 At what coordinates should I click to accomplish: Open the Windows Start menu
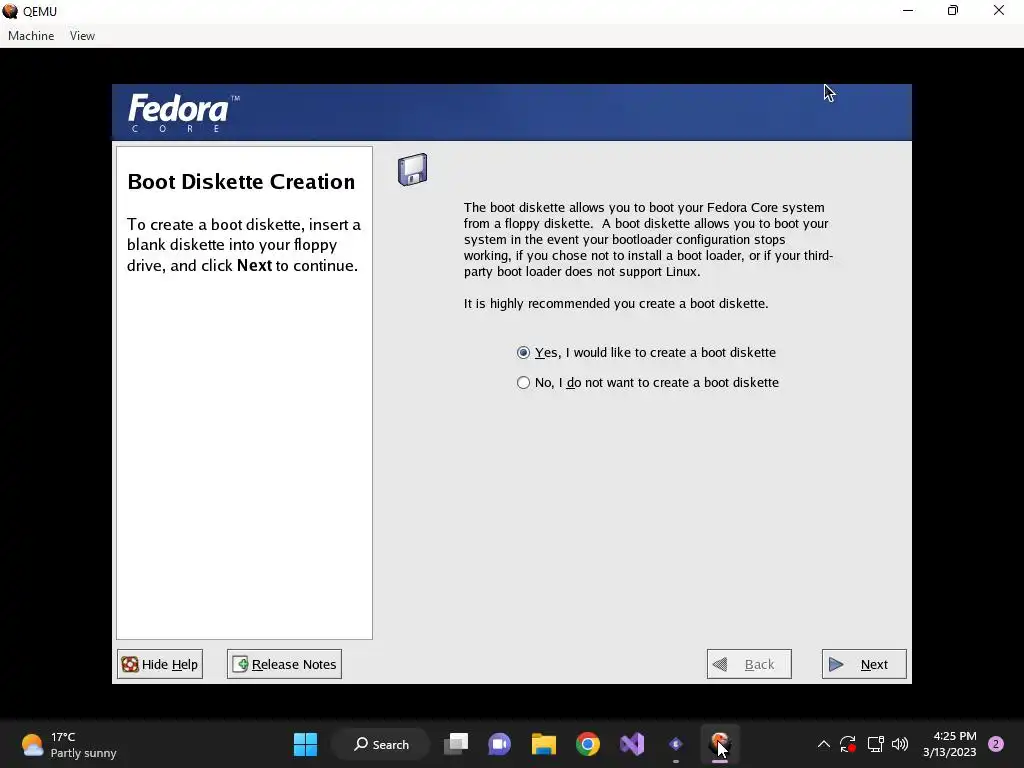point(305,744)
